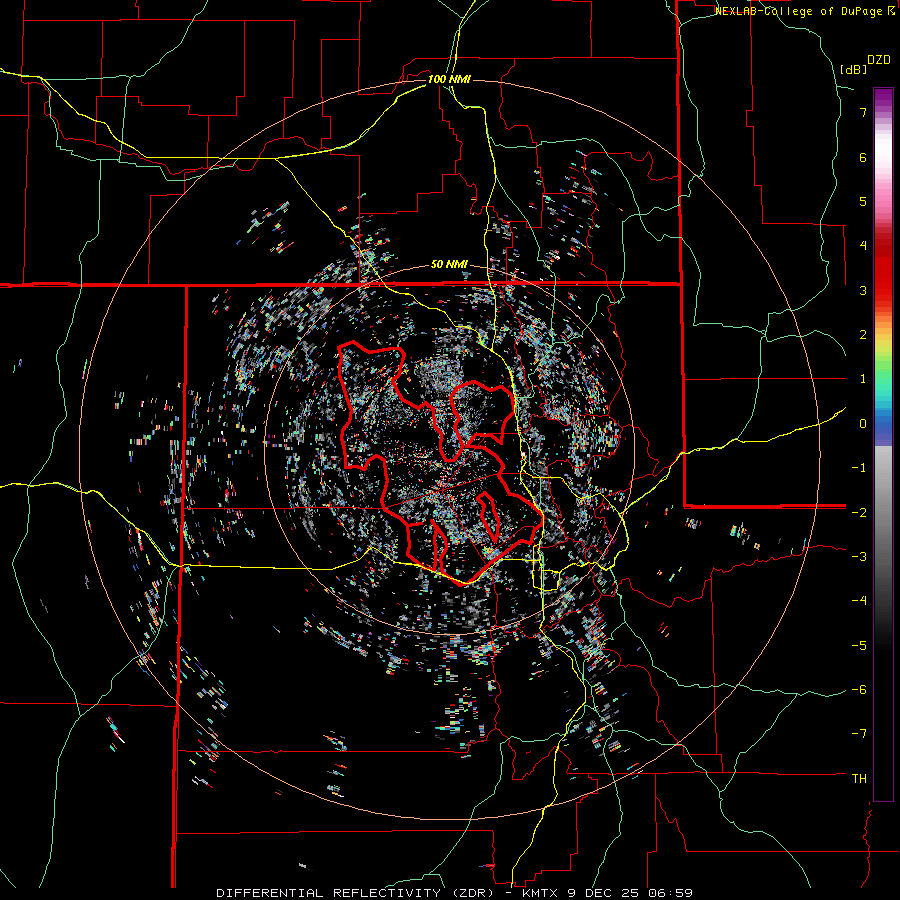Click the -4 value on the color scale
900x900 pixels.
[x=859, y=601]
